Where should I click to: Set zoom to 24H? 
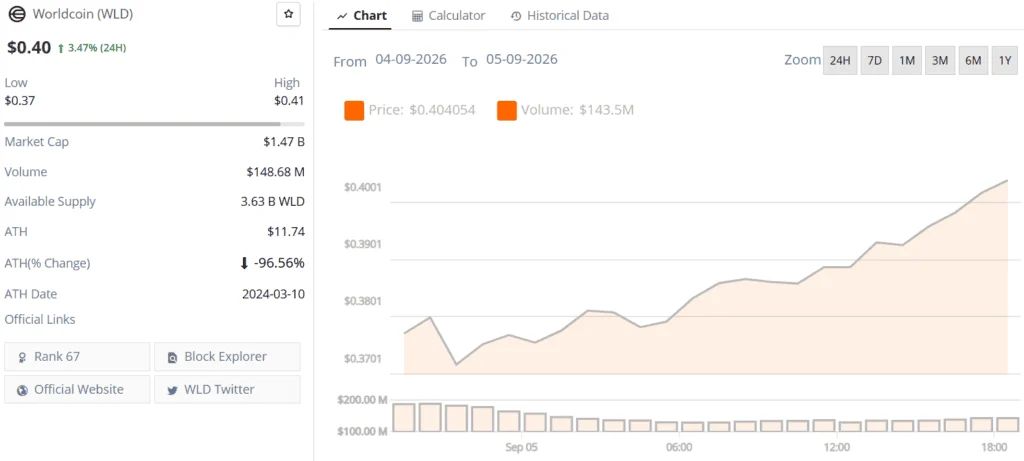point(840,61)
